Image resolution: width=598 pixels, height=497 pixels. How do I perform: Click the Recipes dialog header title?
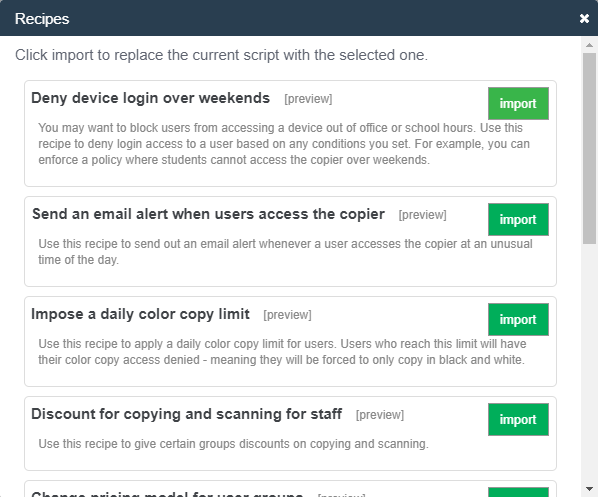[x=42, y=19]
